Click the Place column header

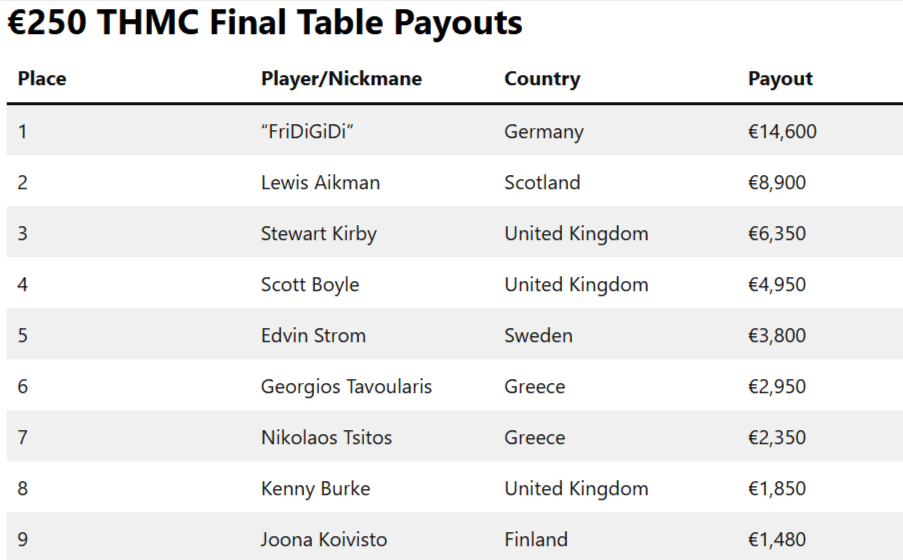(42, 79)
